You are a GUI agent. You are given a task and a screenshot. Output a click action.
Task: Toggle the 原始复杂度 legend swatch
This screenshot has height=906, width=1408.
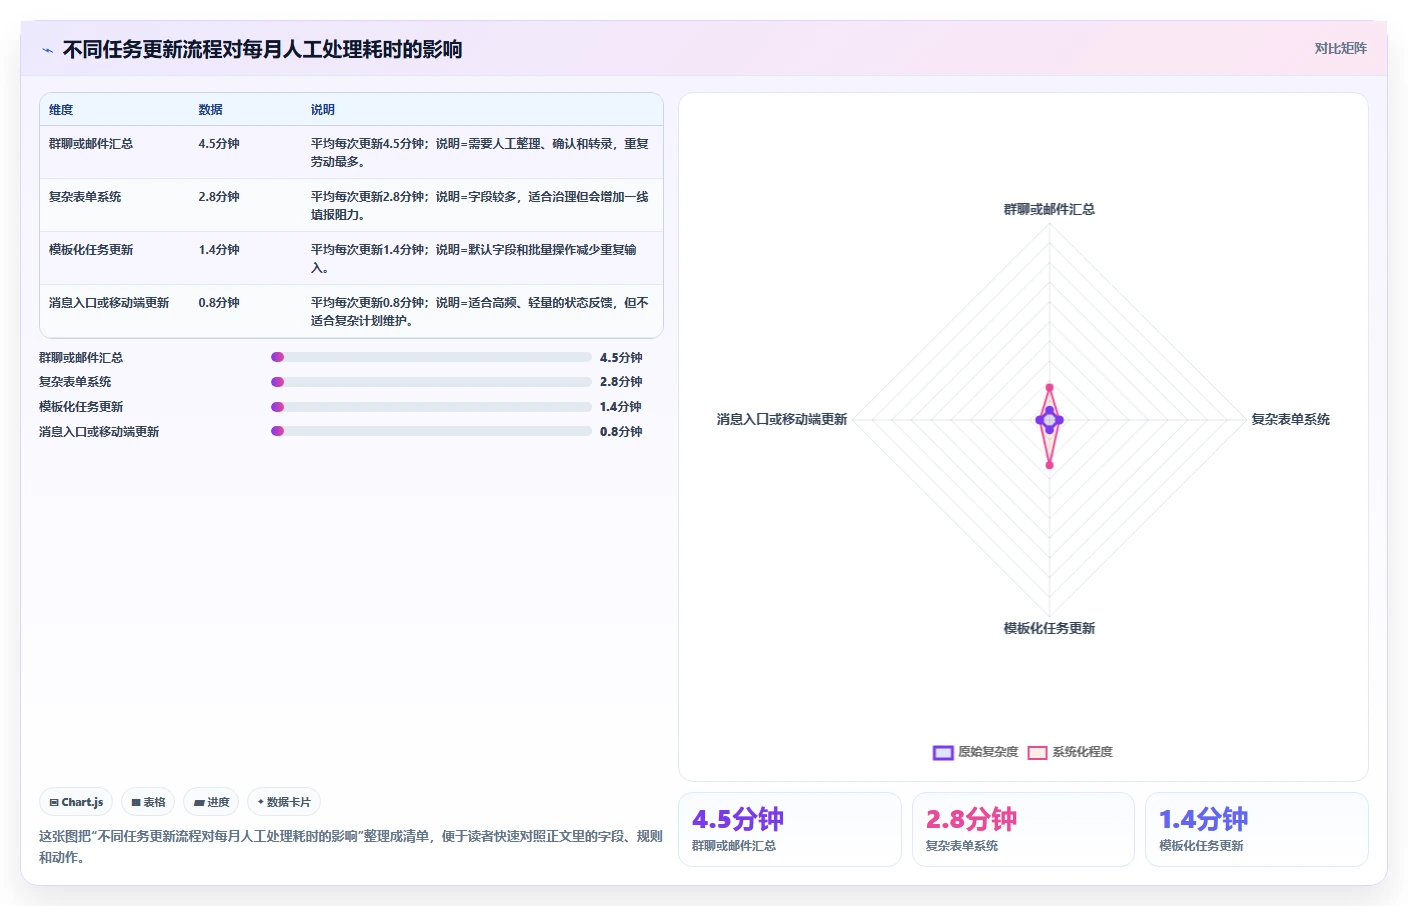coord(943,752)
